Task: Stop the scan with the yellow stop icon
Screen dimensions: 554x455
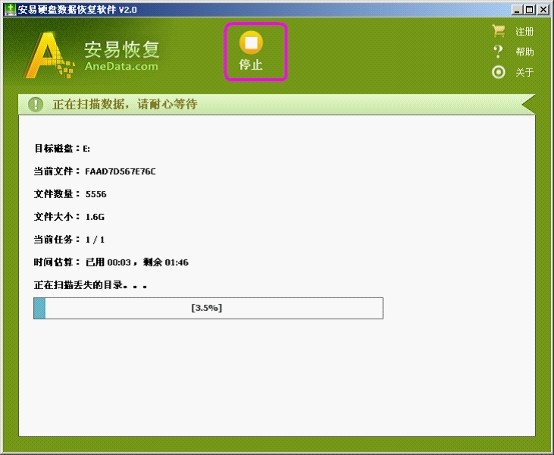Action: 251,42
